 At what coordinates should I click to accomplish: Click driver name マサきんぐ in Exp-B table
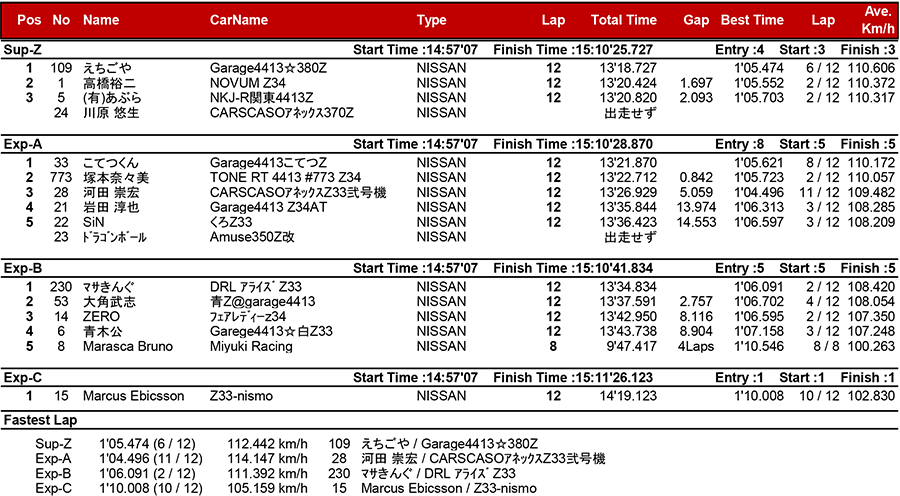(x=109, y=287)
